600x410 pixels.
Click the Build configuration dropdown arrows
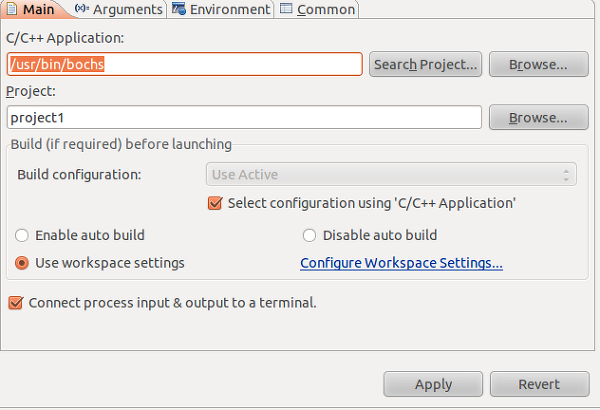(x=566, y=175)
